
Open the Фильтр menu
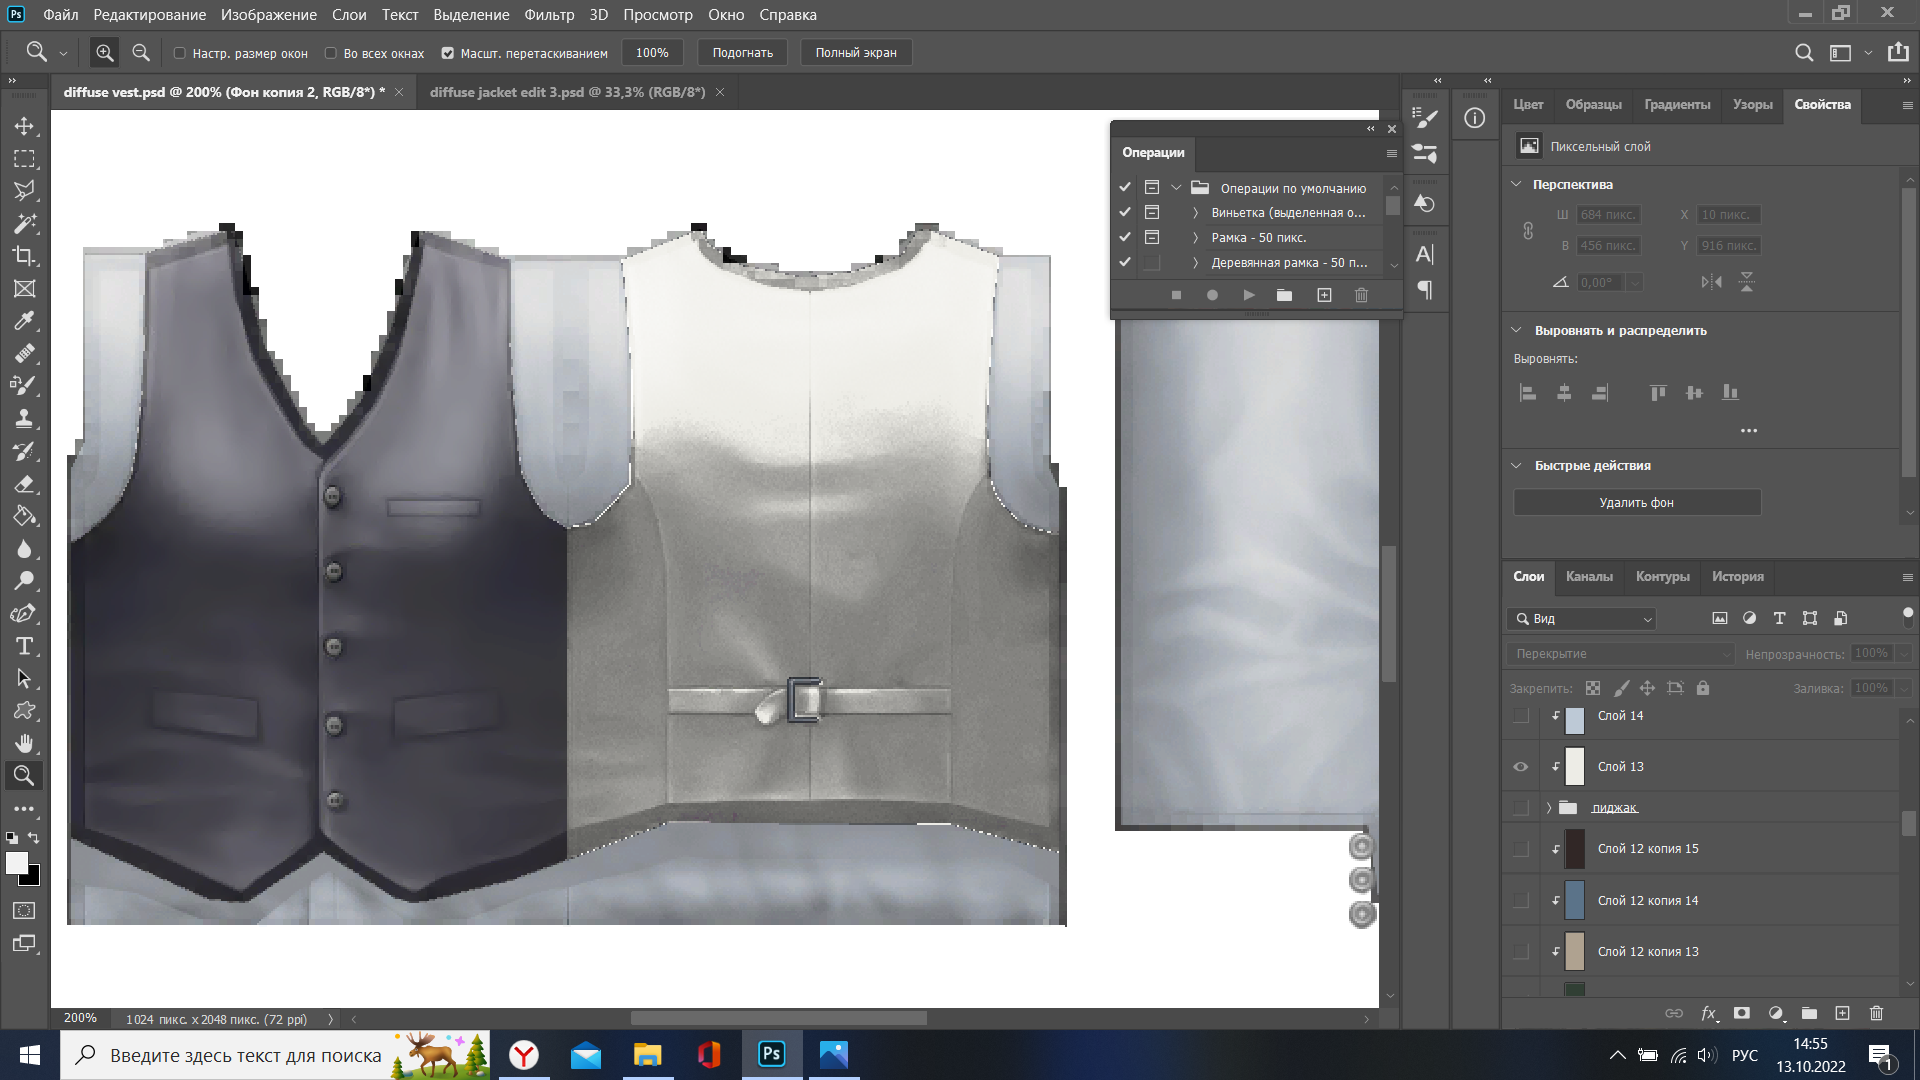point(549,15)
